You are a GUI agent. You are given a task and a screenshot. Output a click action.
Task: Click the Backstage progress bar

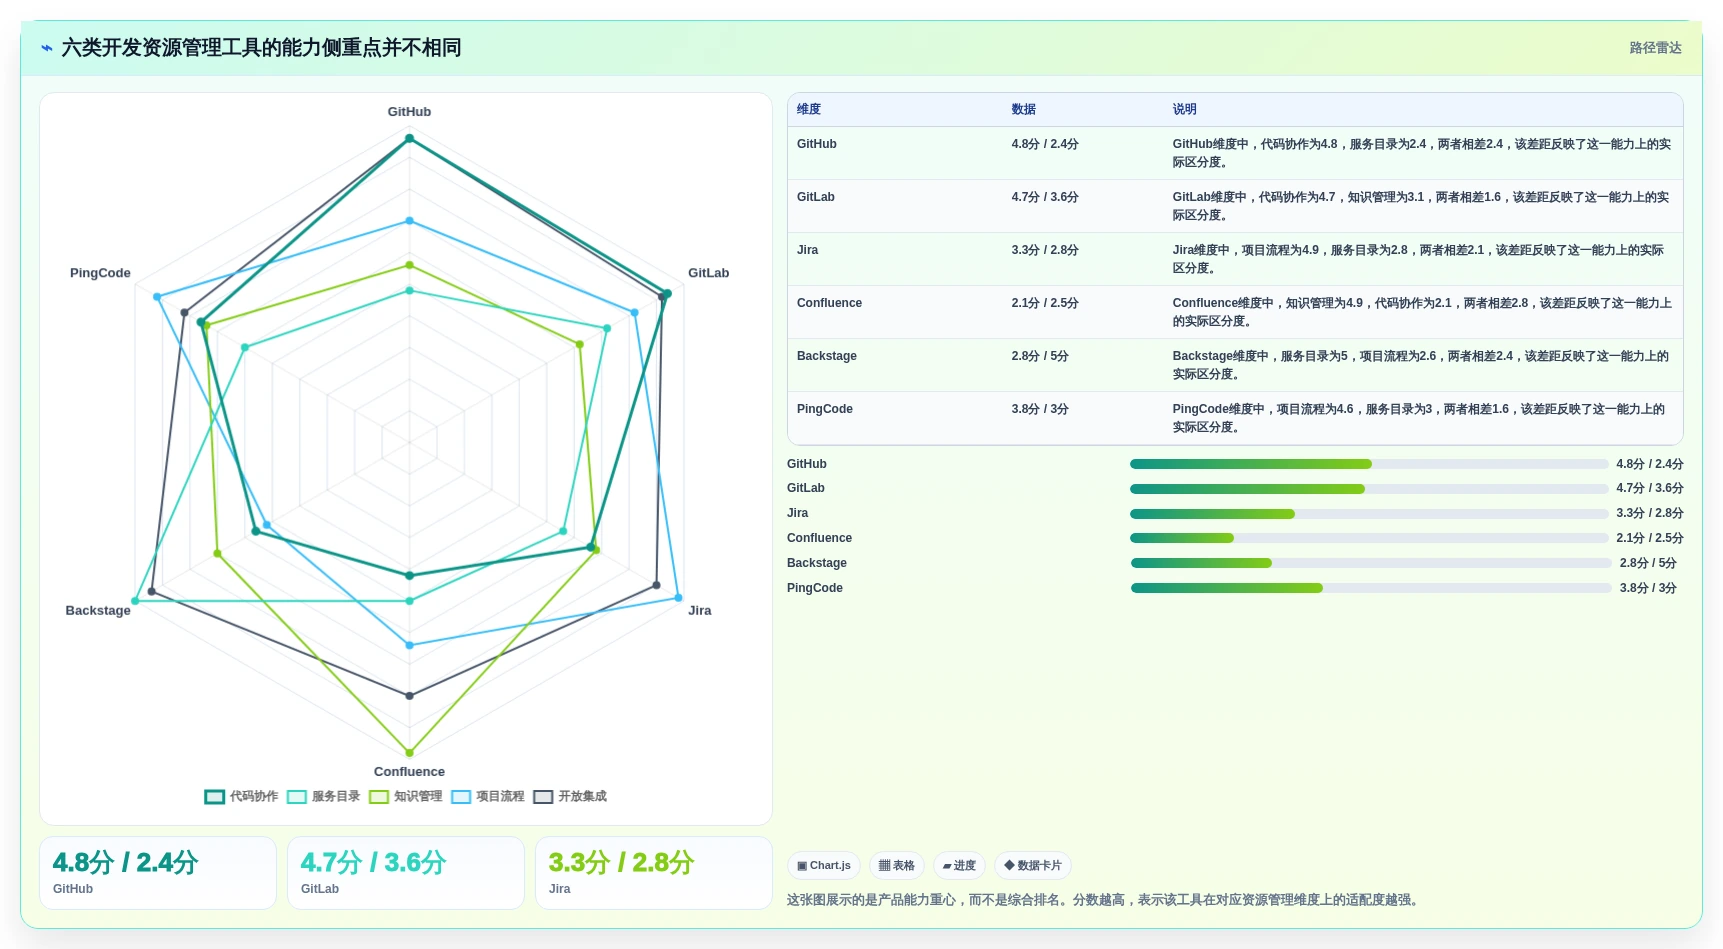point(1371,563)
